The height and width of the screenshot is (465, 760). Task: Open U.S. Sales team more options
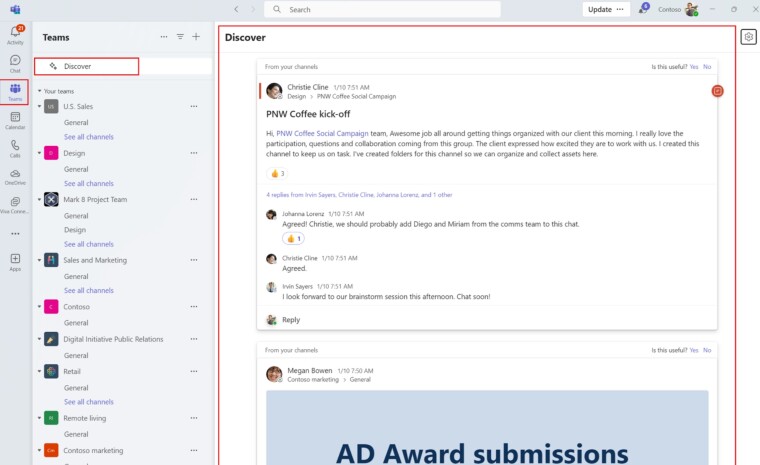pyautogui.click(x=194, y=106)
